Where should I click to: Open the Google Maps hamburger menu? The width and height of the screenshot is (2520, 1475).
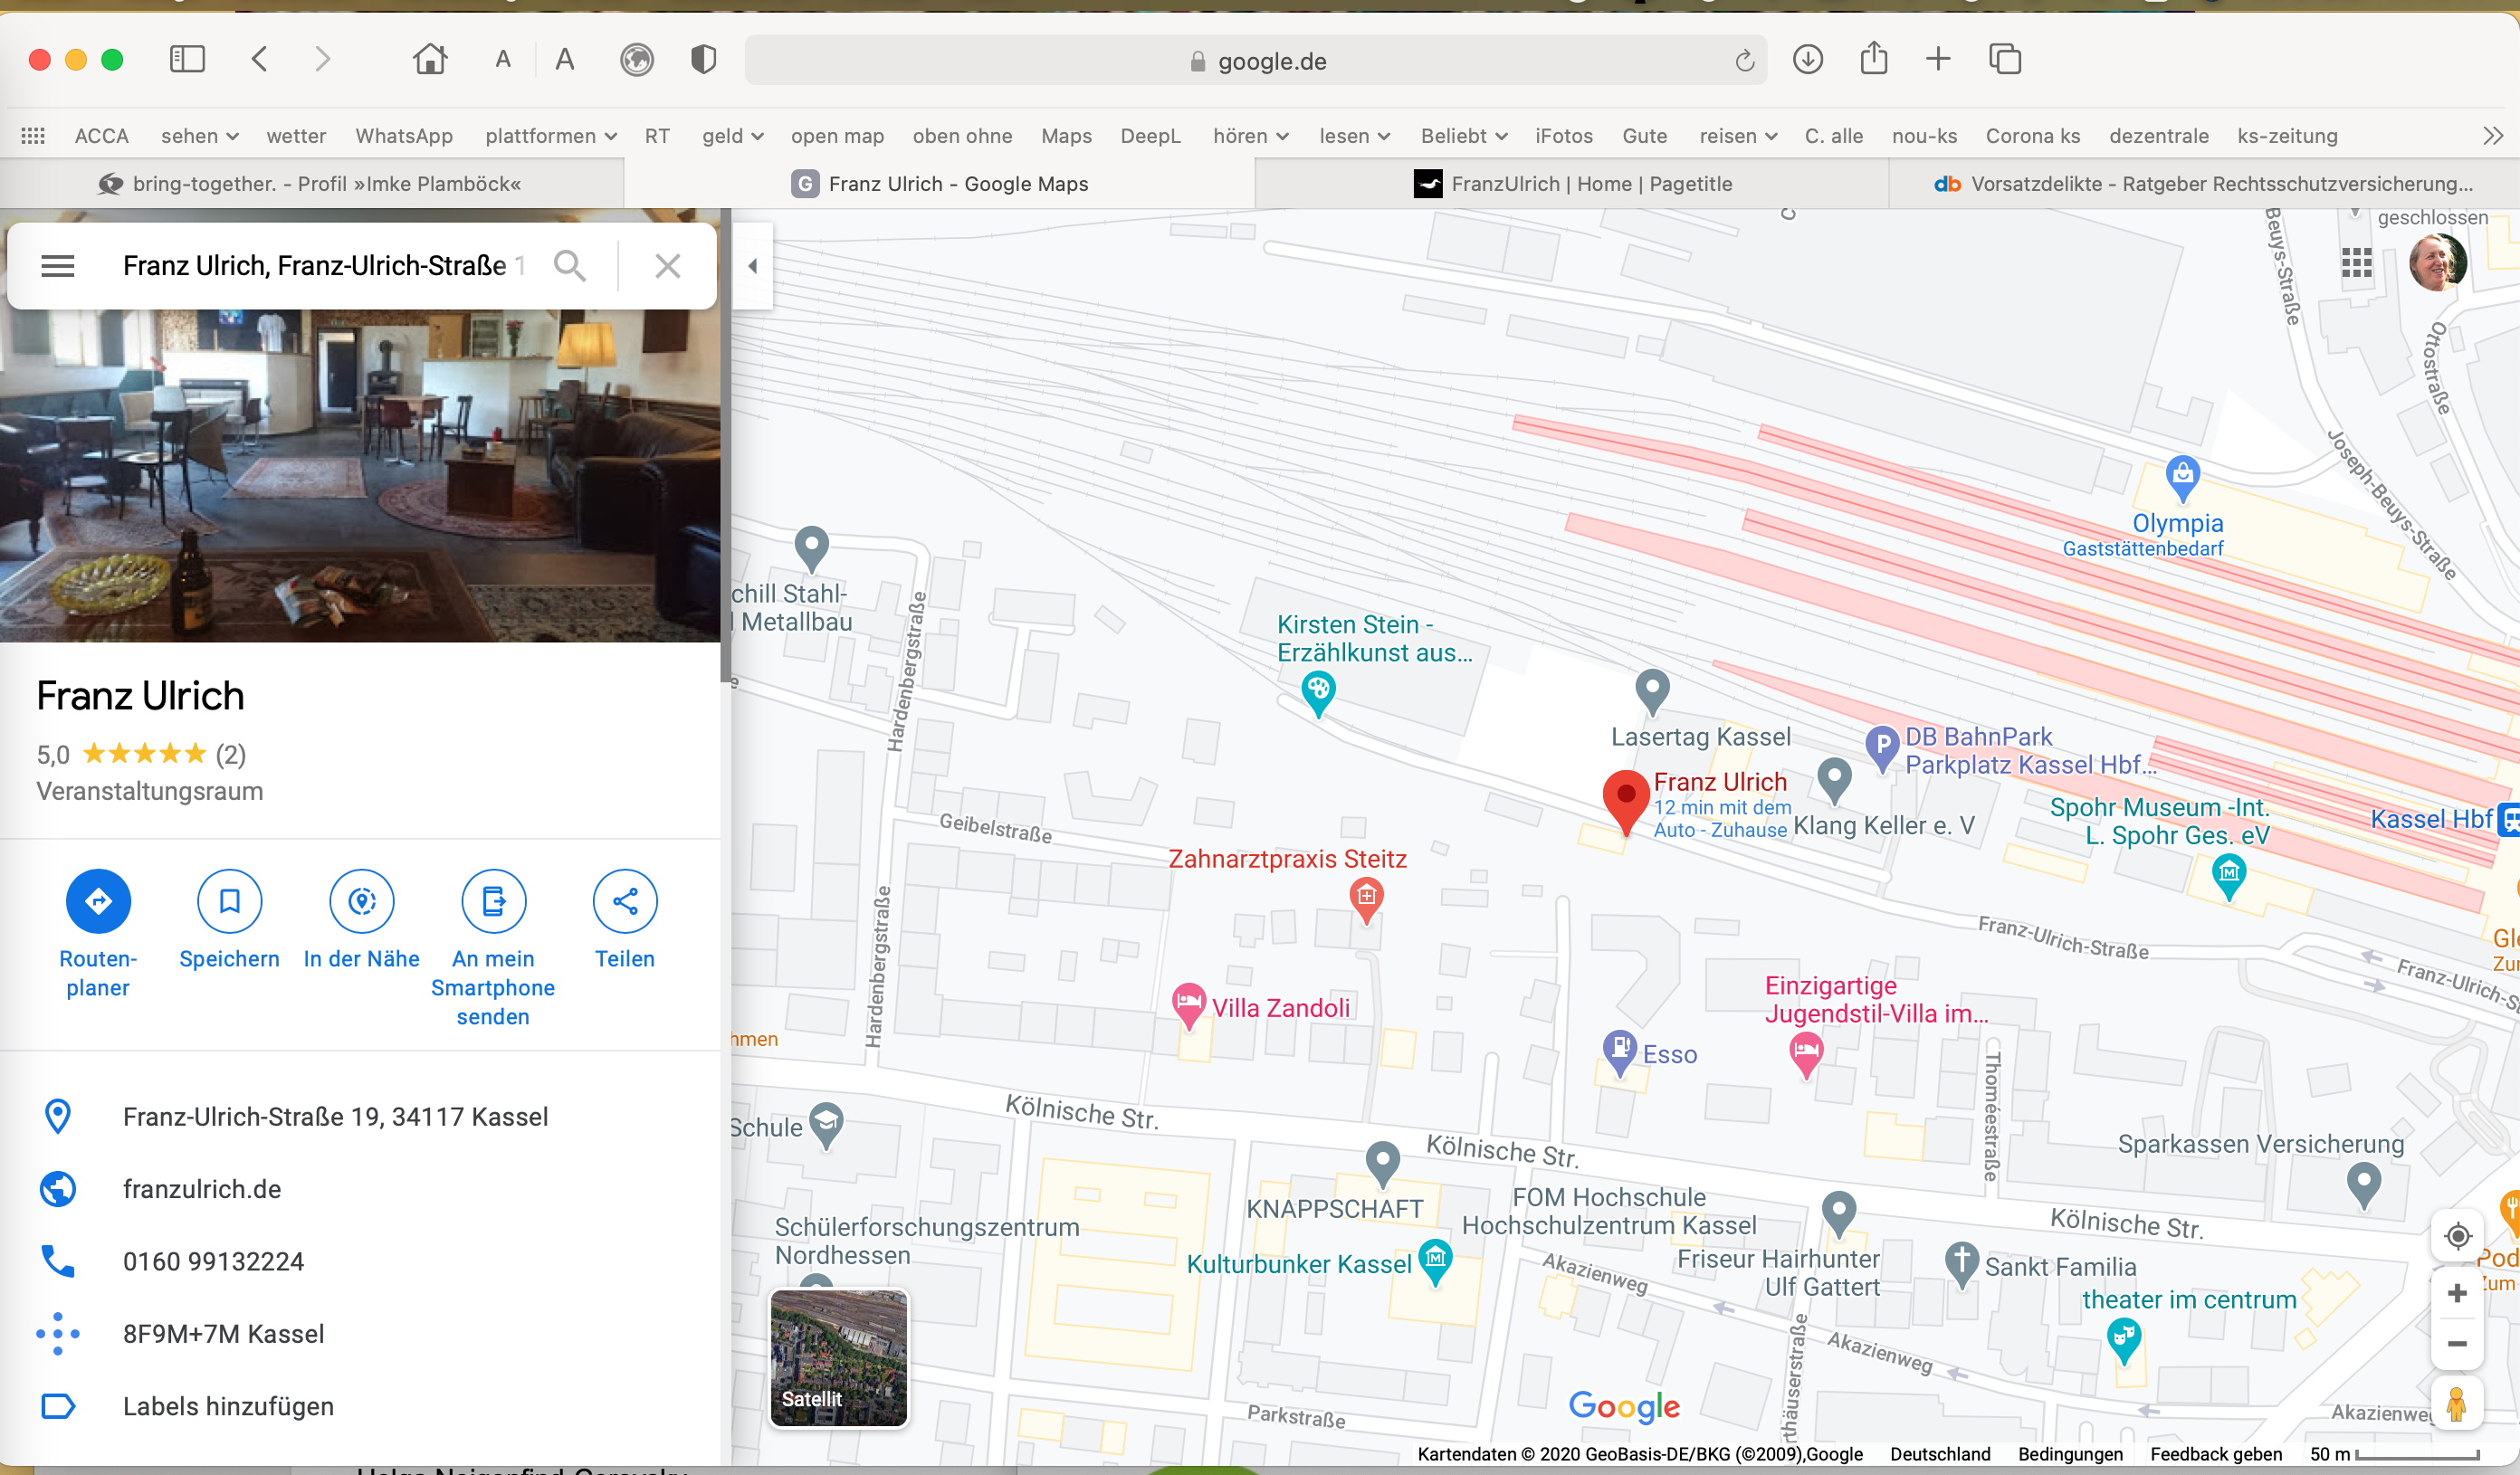(57, 266)
